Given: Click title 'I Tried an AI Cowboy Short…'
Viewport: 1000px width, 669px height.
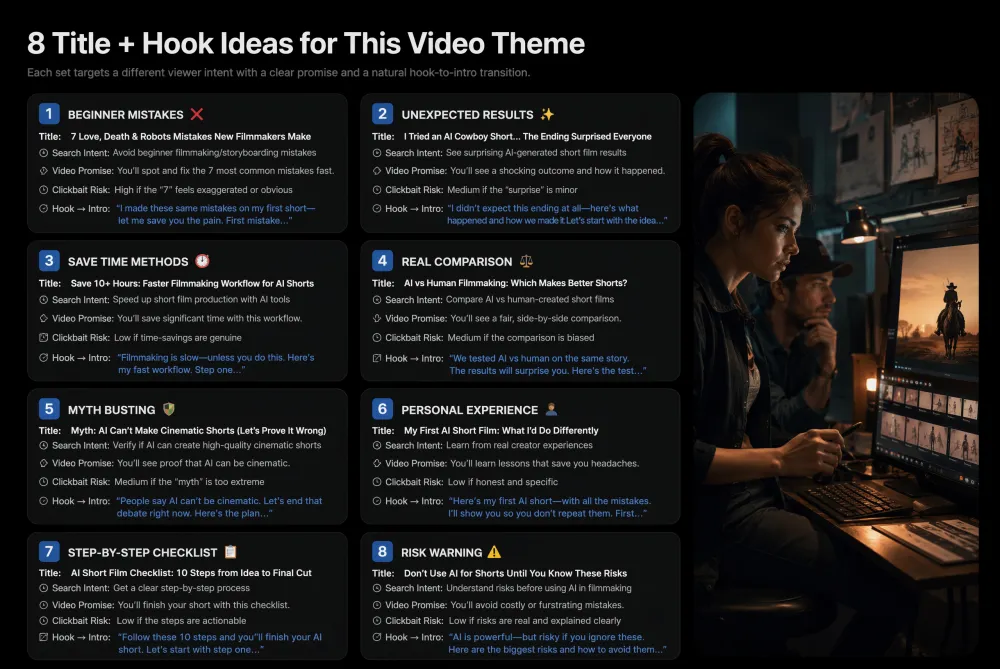Looking at the screenshot, I should pos(527,136).
